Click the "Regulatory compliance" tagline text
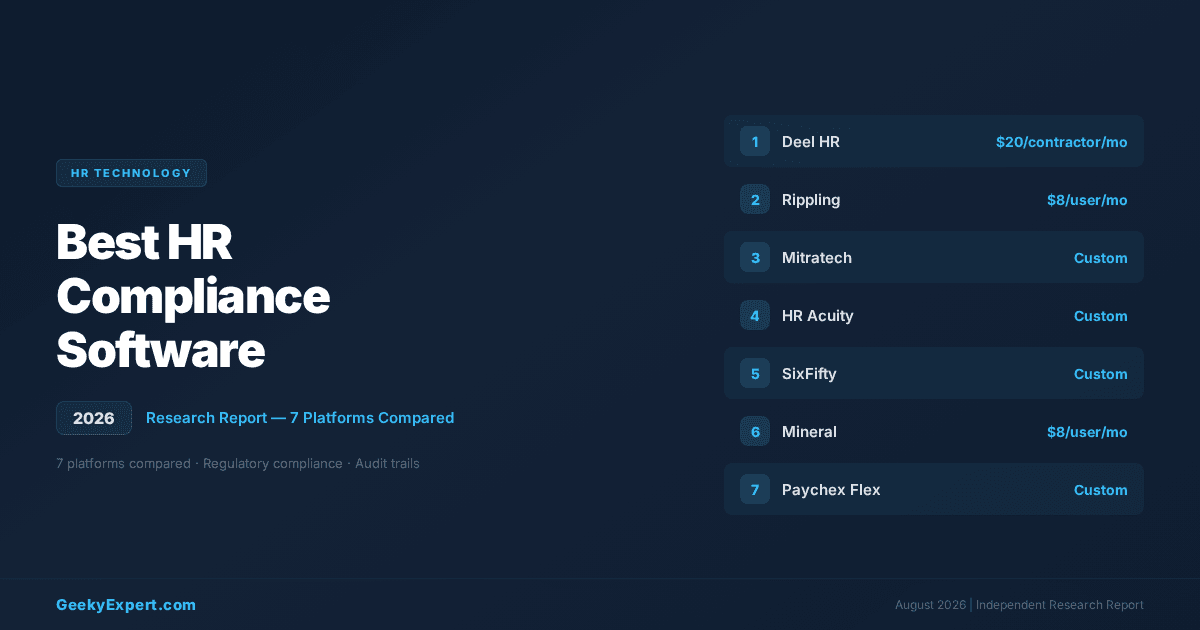Screen dimensions: 1200x630 click(x=272, y=464)
